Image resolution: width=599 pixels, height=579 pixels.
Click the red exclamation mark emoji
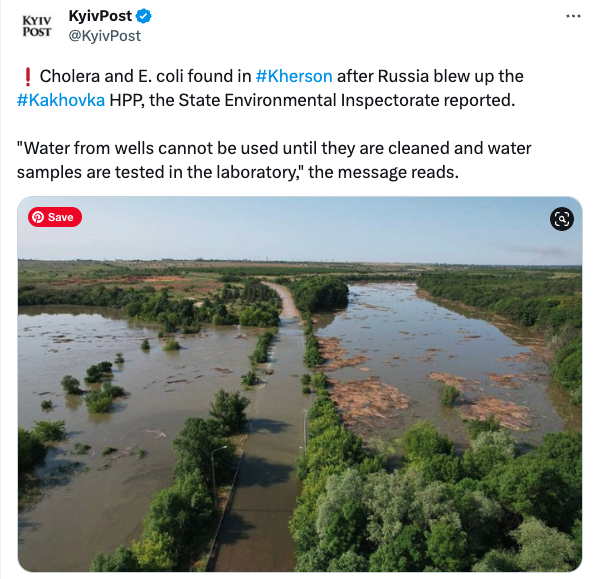[x=27, y=76]
